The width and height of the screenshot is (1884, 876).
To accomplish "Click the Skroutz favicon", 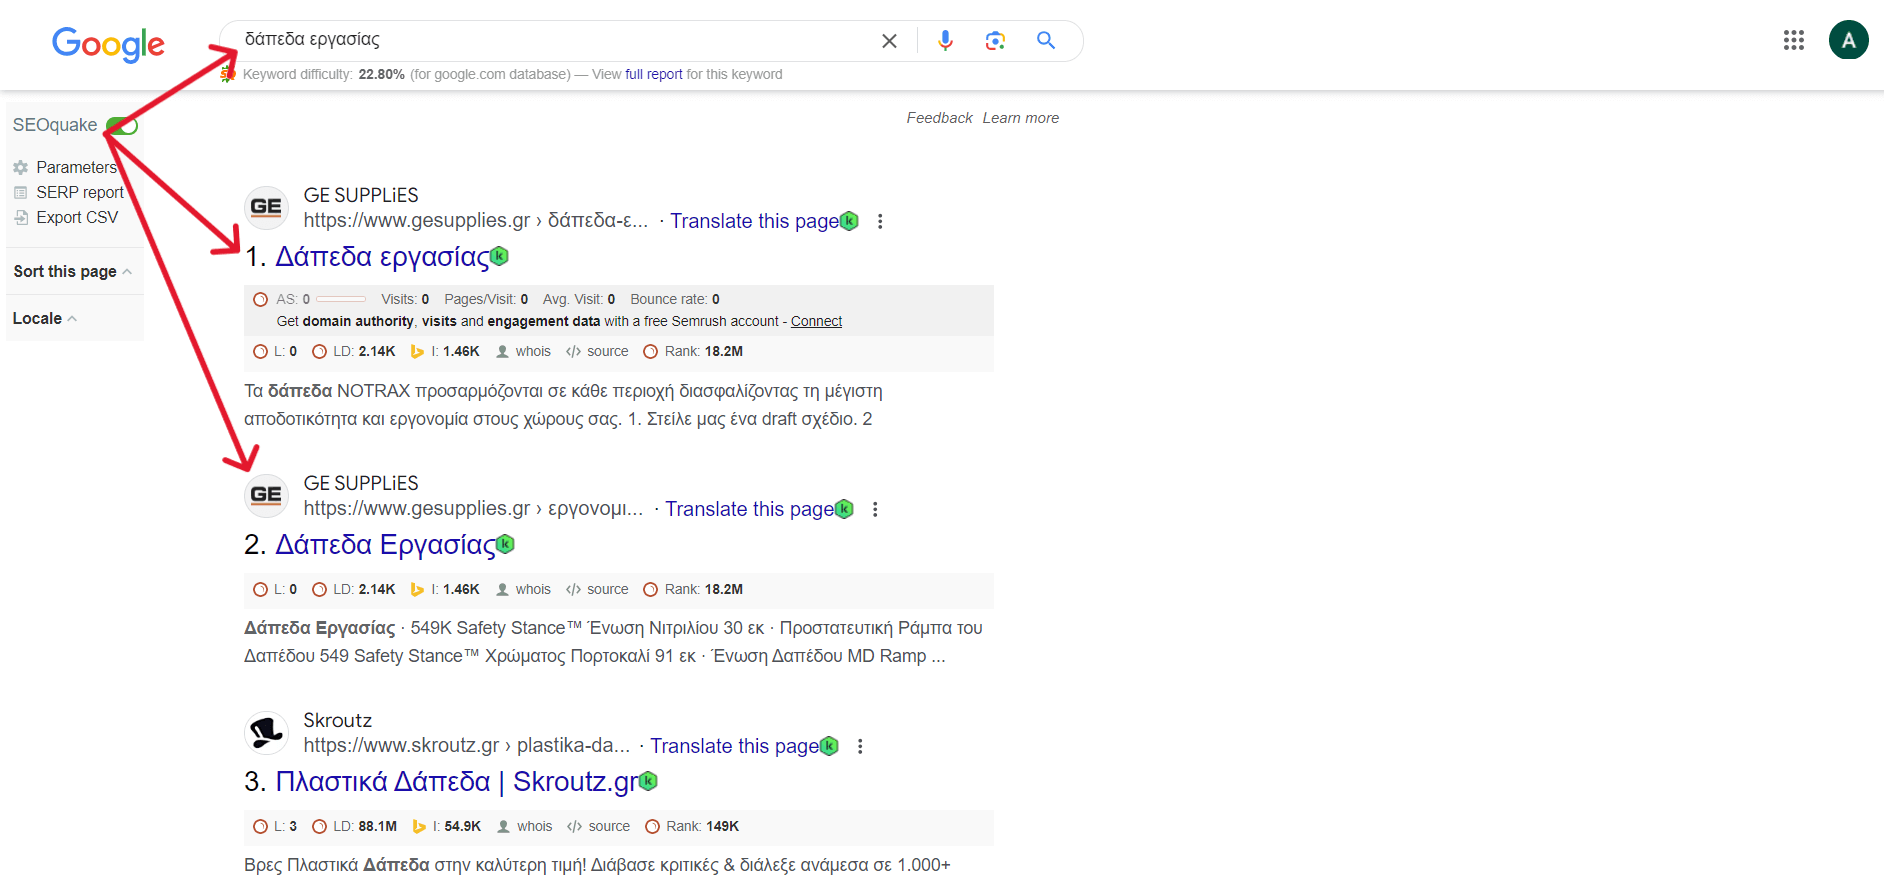I will coord(266,733).
